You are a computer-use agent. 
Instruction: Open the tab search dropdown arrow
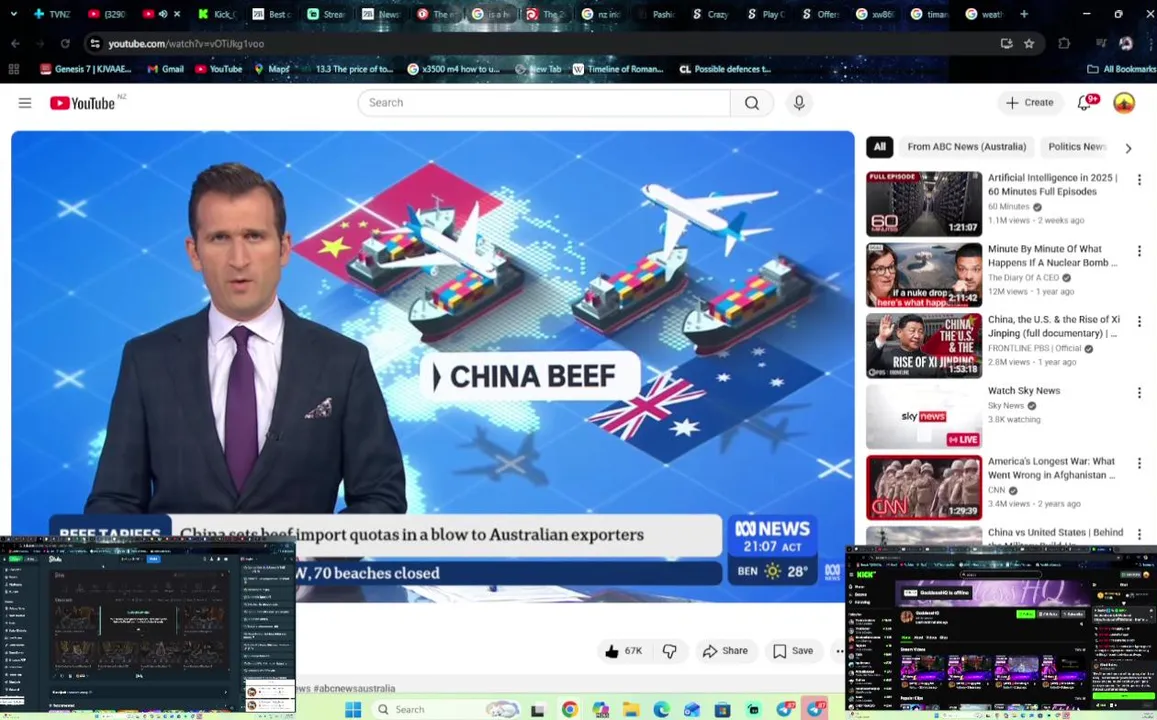pyautogui.click(x=13, y=14)
